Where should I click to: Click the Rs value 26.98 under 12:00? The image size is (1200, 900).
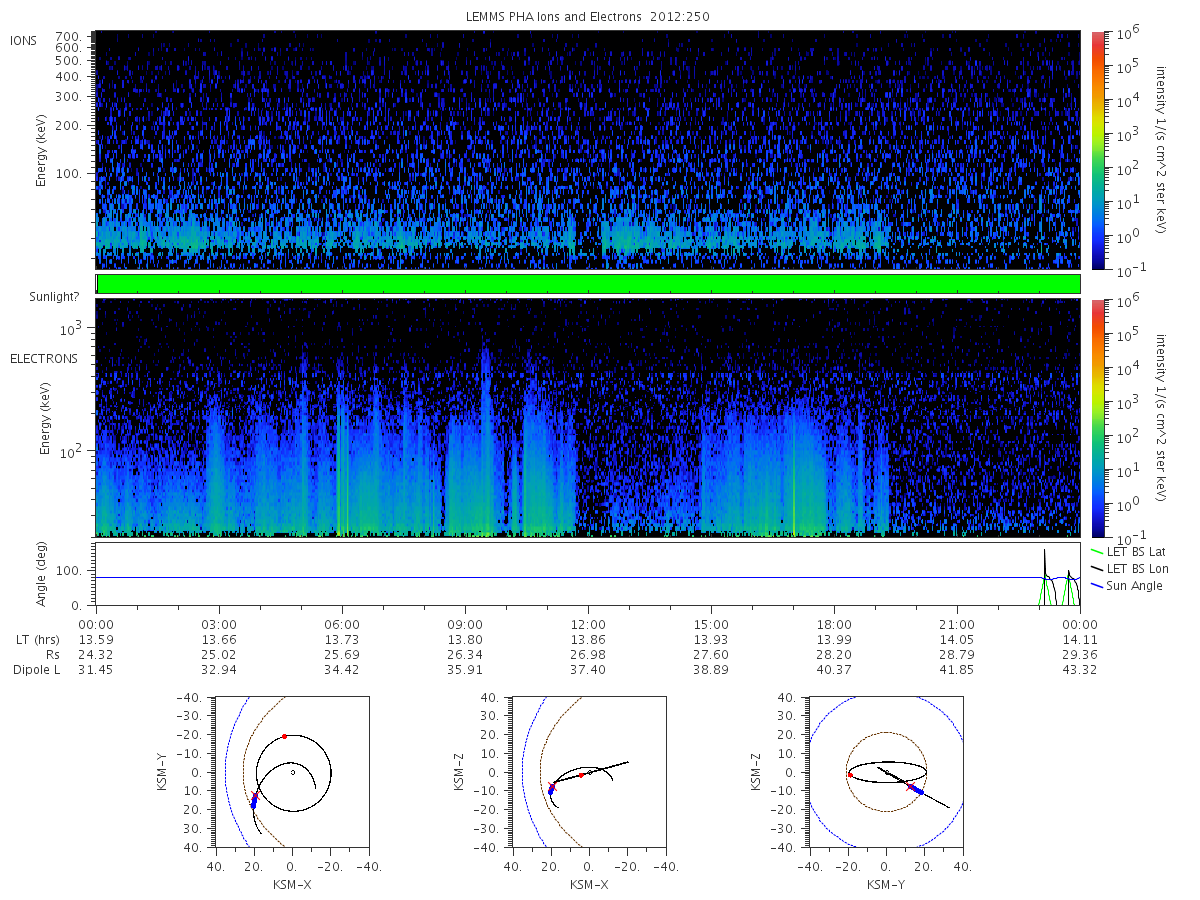pos(588,654)
